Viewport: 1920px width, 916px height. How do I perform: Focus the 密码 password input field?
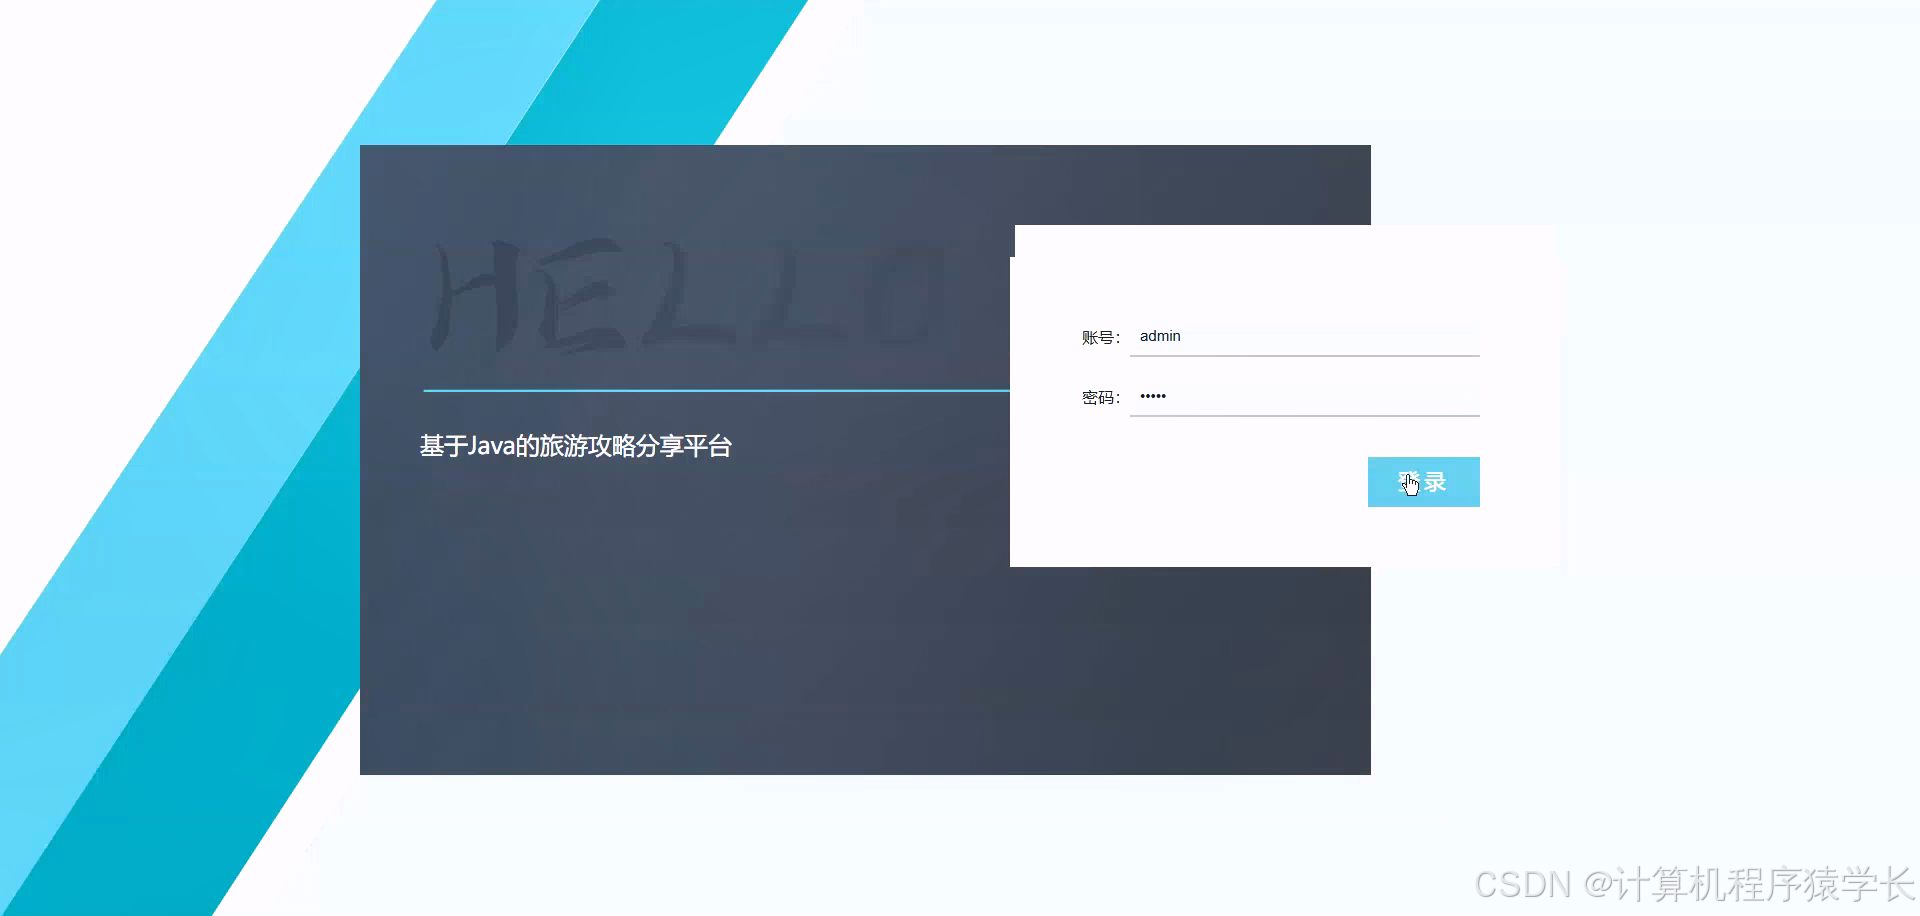(1304, 397)
